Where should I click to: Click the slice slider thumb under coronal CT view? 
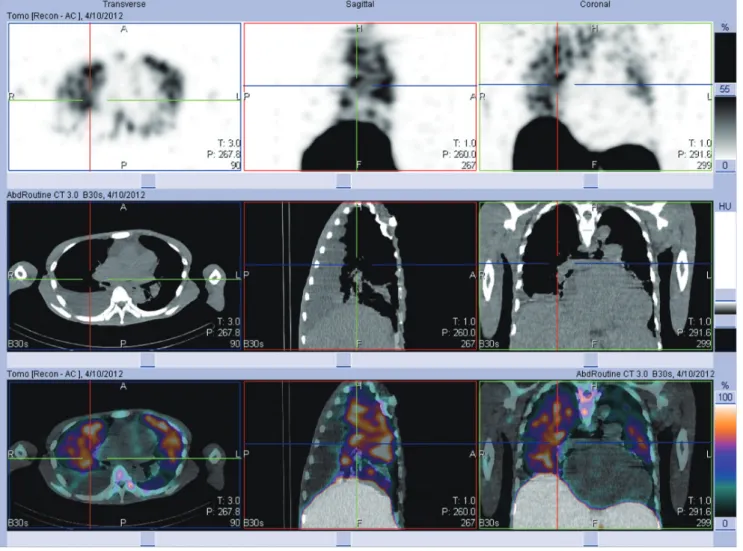click(590, 360)
